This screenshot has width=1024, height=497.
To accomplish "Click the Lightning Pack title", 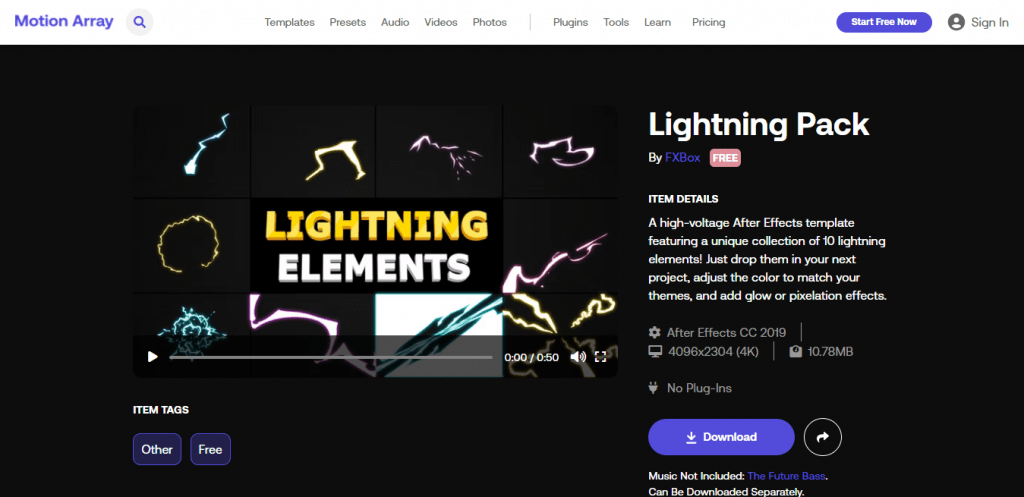I will point(759,124).
